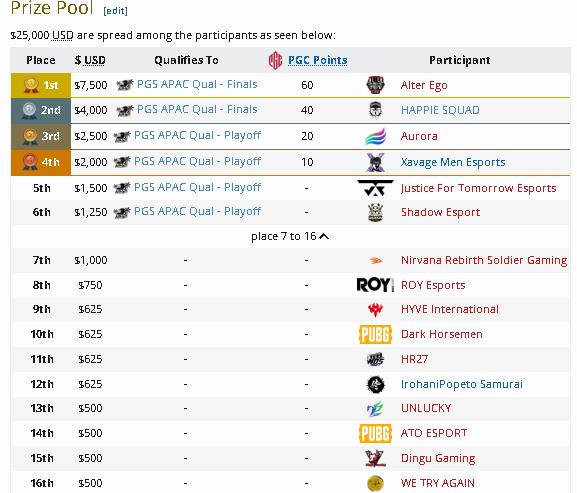Screen dimensions: 577x493
Task: Open PGS APAC Qual - Finals for 2nd
Action: click(197, 109)
